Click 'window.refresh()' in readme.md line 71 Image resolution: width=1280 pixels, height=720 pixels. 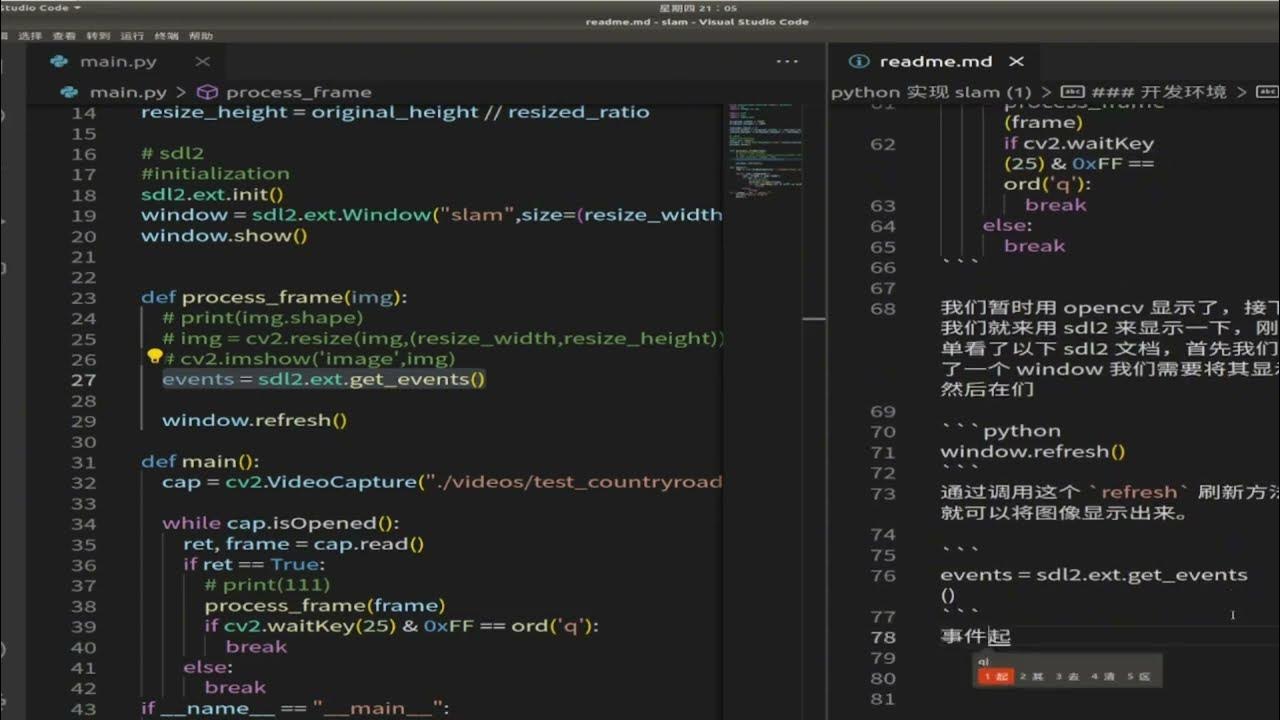pos(1033,451)
